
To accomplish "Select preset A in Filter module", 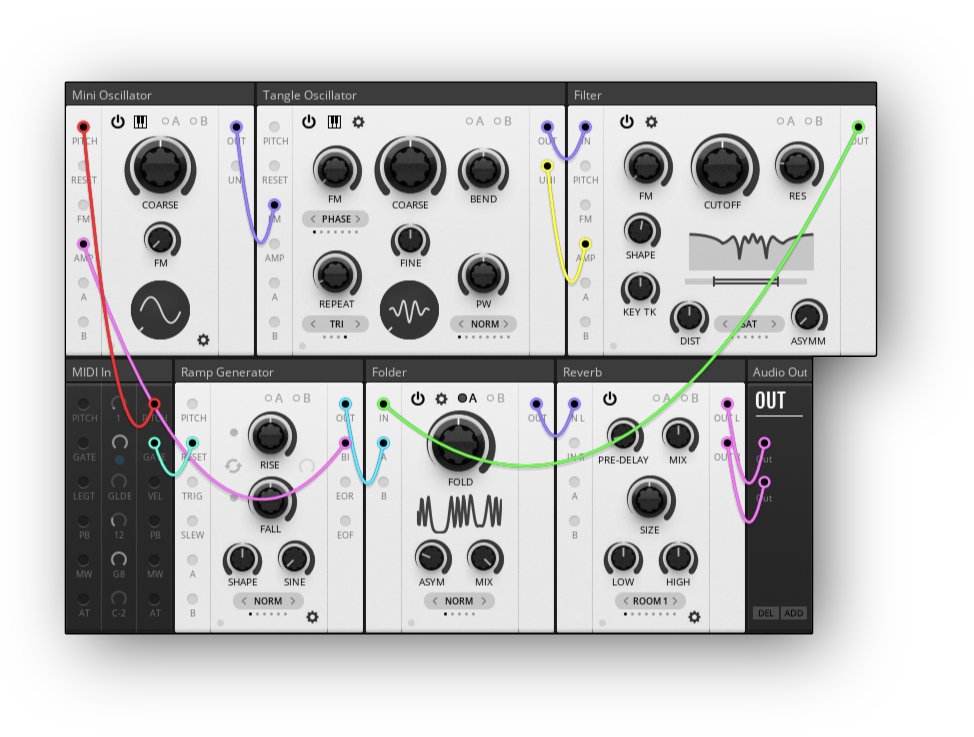I will tap(786, 121).
